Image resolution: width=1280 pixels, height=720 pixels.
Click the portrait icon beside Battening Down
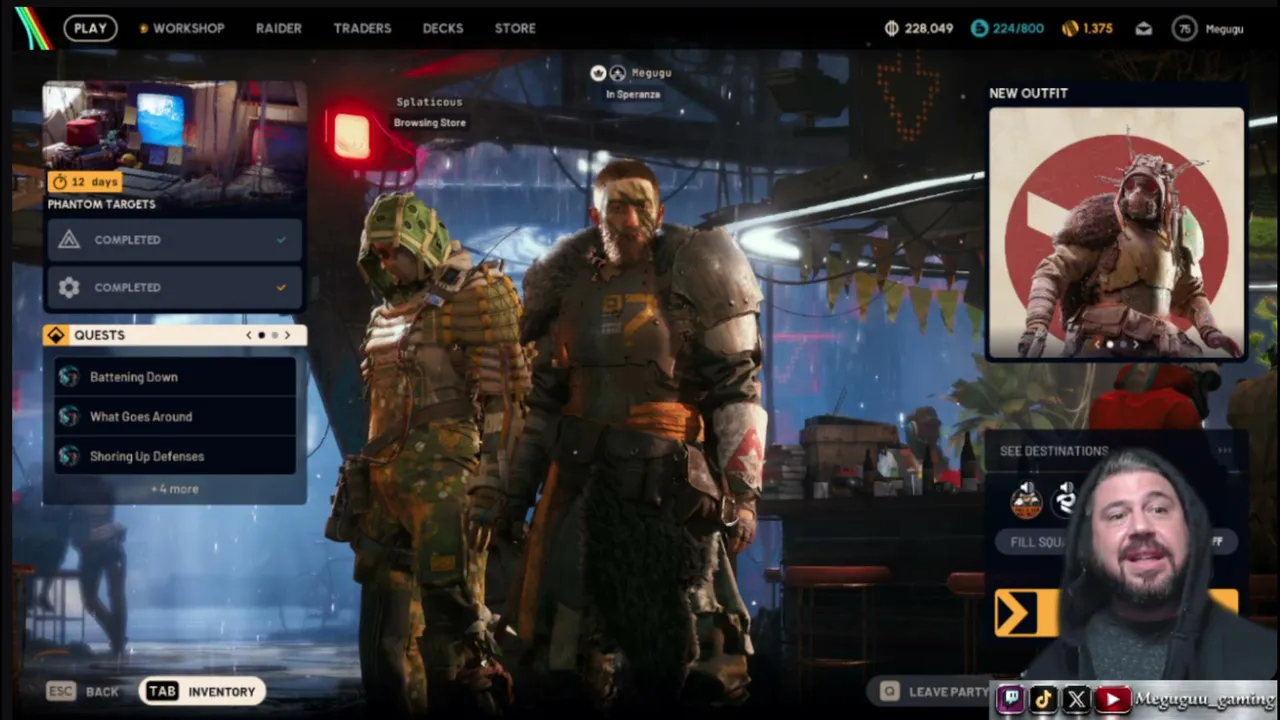pyautogui.click(x=69, y=377)
